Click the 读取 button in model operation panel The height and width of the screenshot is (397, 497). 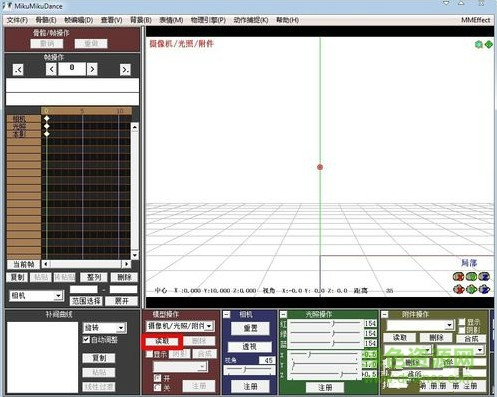coord(162,341)
